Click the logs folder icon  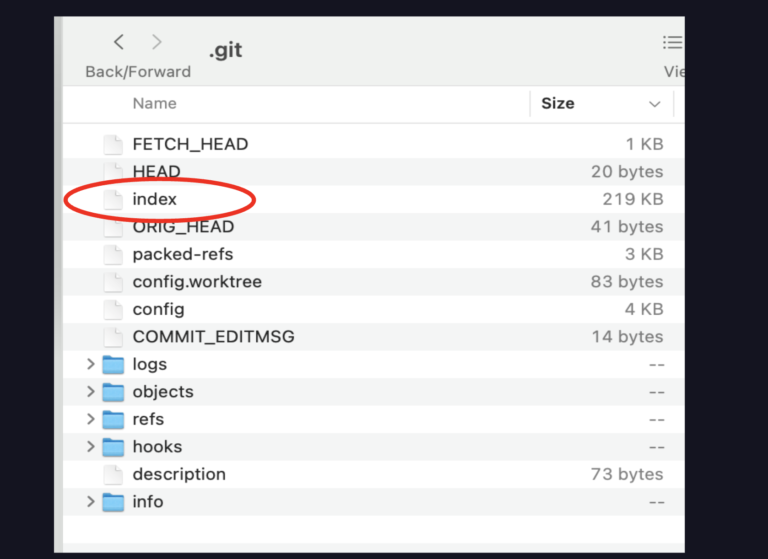(x=113, y=364)
